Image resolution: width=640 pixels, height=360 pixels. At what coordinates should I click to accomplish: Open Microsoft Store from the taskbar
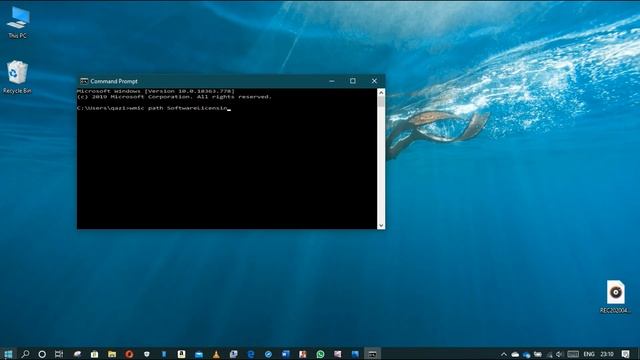94,354
